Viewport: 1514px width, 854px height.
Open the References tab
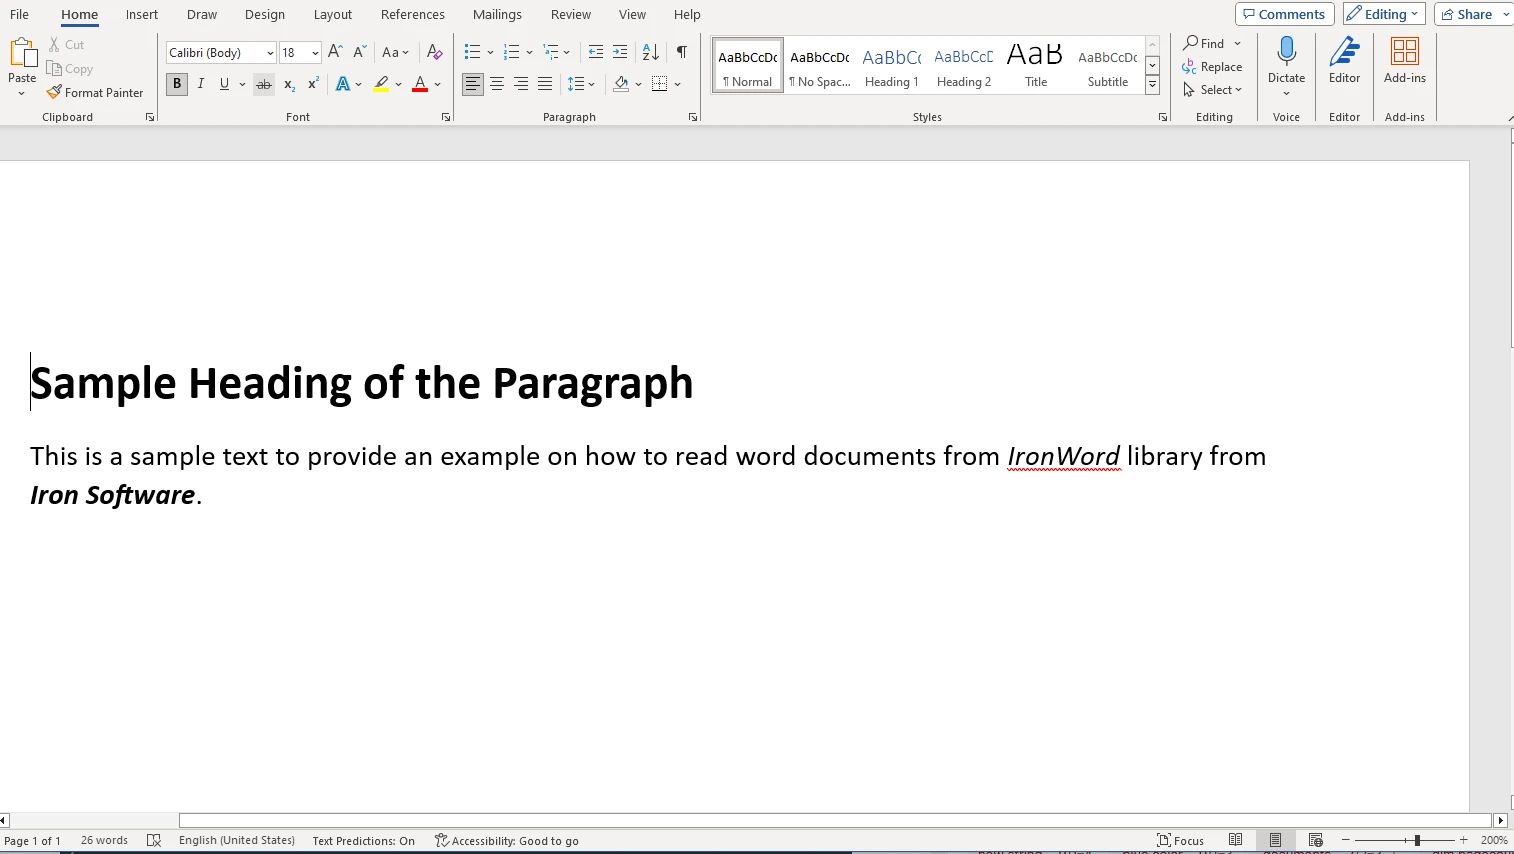412,14
